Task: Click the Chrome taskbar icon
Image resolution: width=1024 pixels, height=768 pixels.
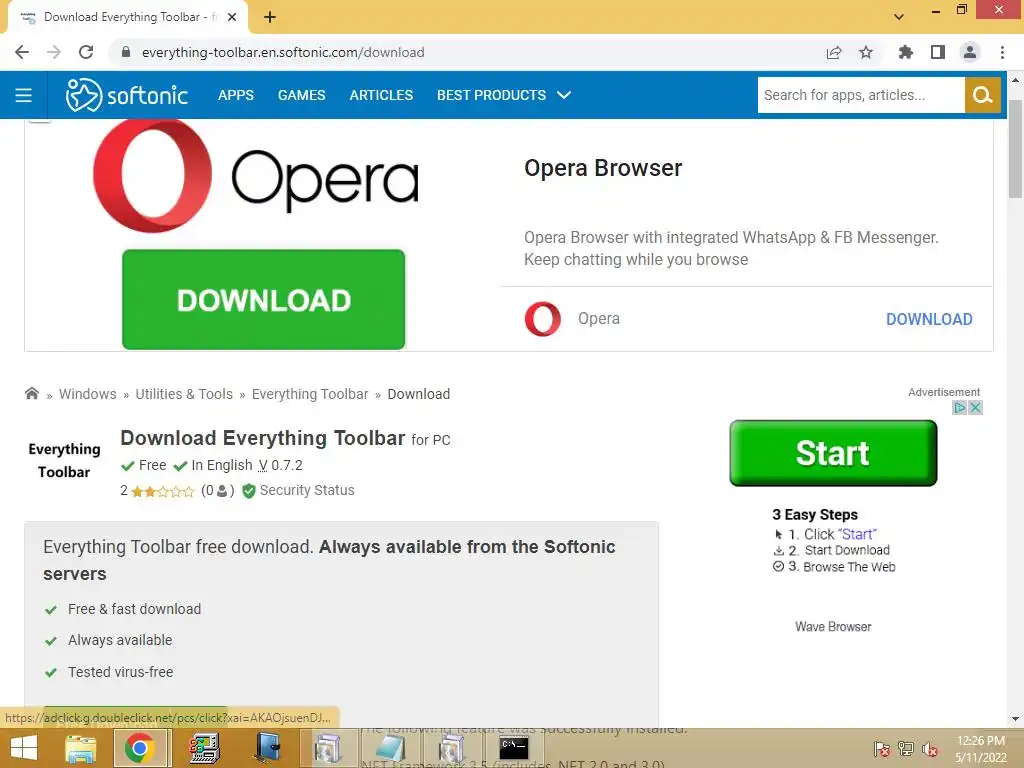Action: pyautogui.click(x=140, y=748)
